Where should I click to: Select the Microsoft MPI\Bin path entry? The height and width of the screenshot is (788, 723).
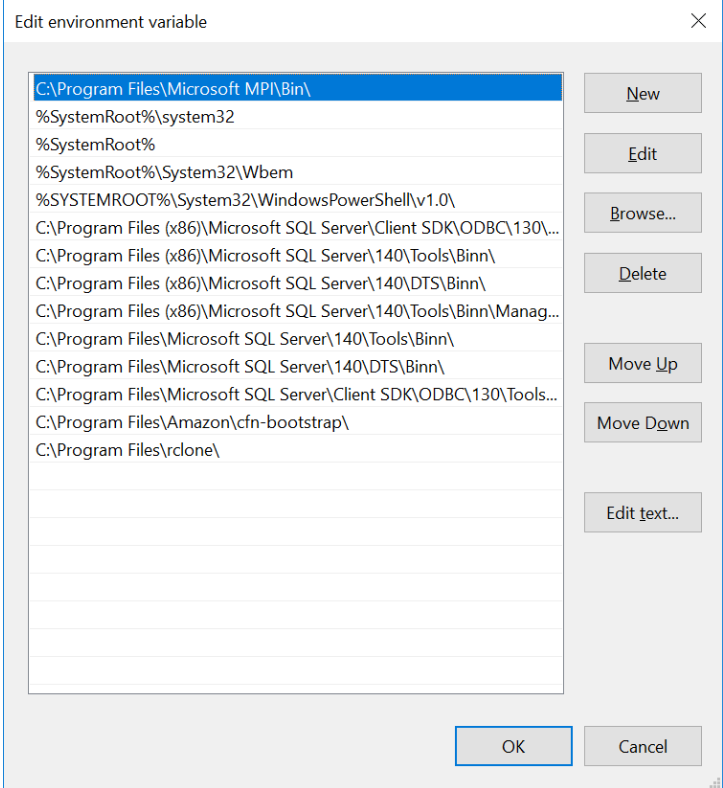[x=175, y=88]
